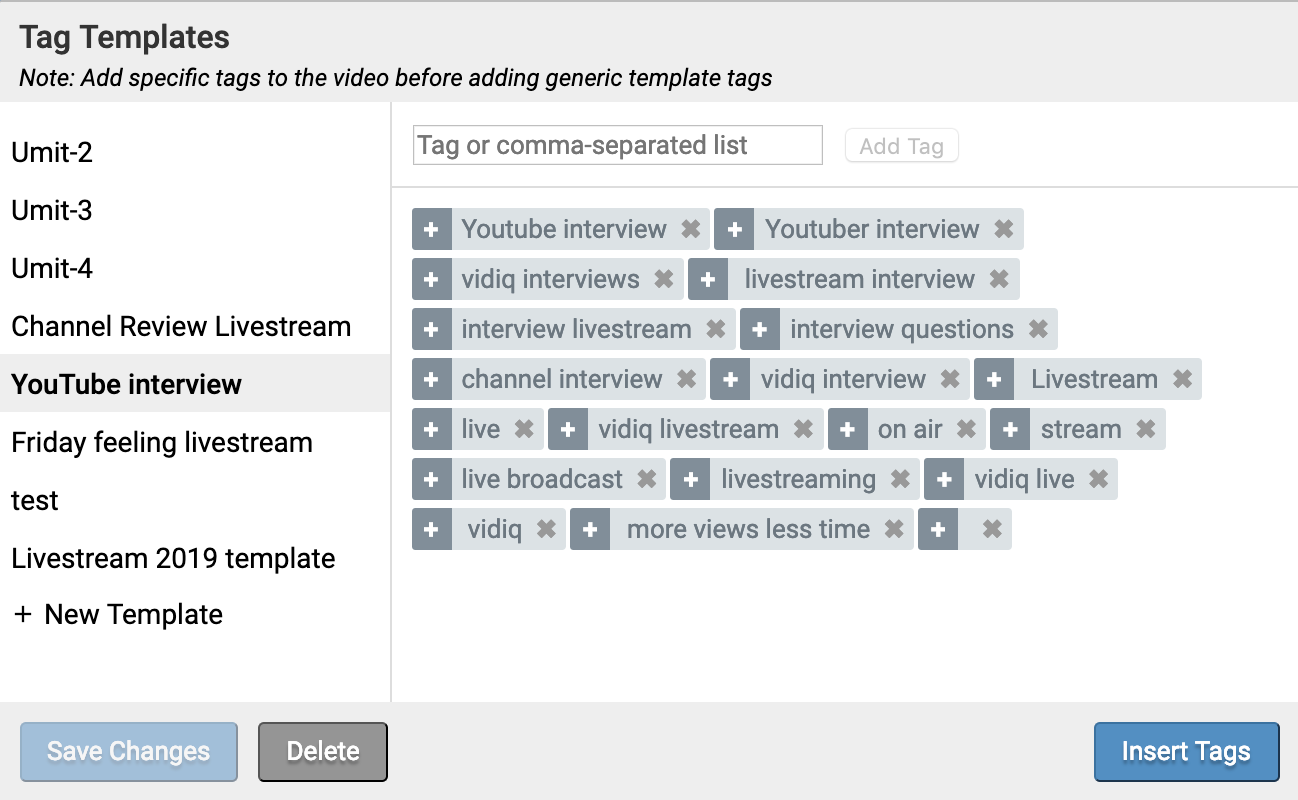Screen dimensions: 1298x800
Task: Delete the 'more views less time' tag
Action: click(x=894, y=529)
